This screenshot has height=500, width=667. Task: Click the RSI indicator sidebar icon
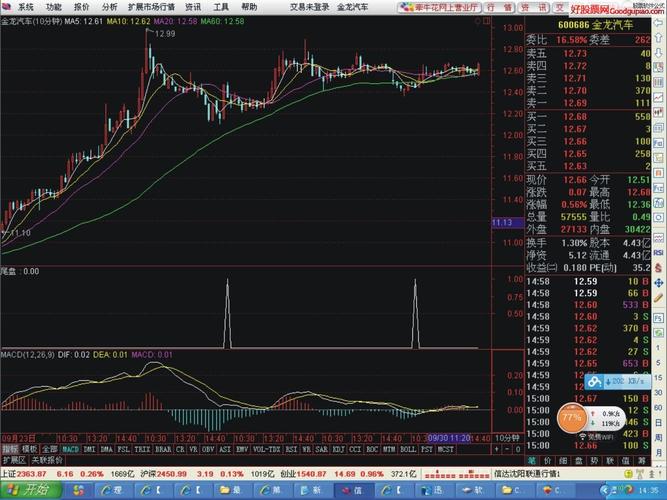point(658,253)
